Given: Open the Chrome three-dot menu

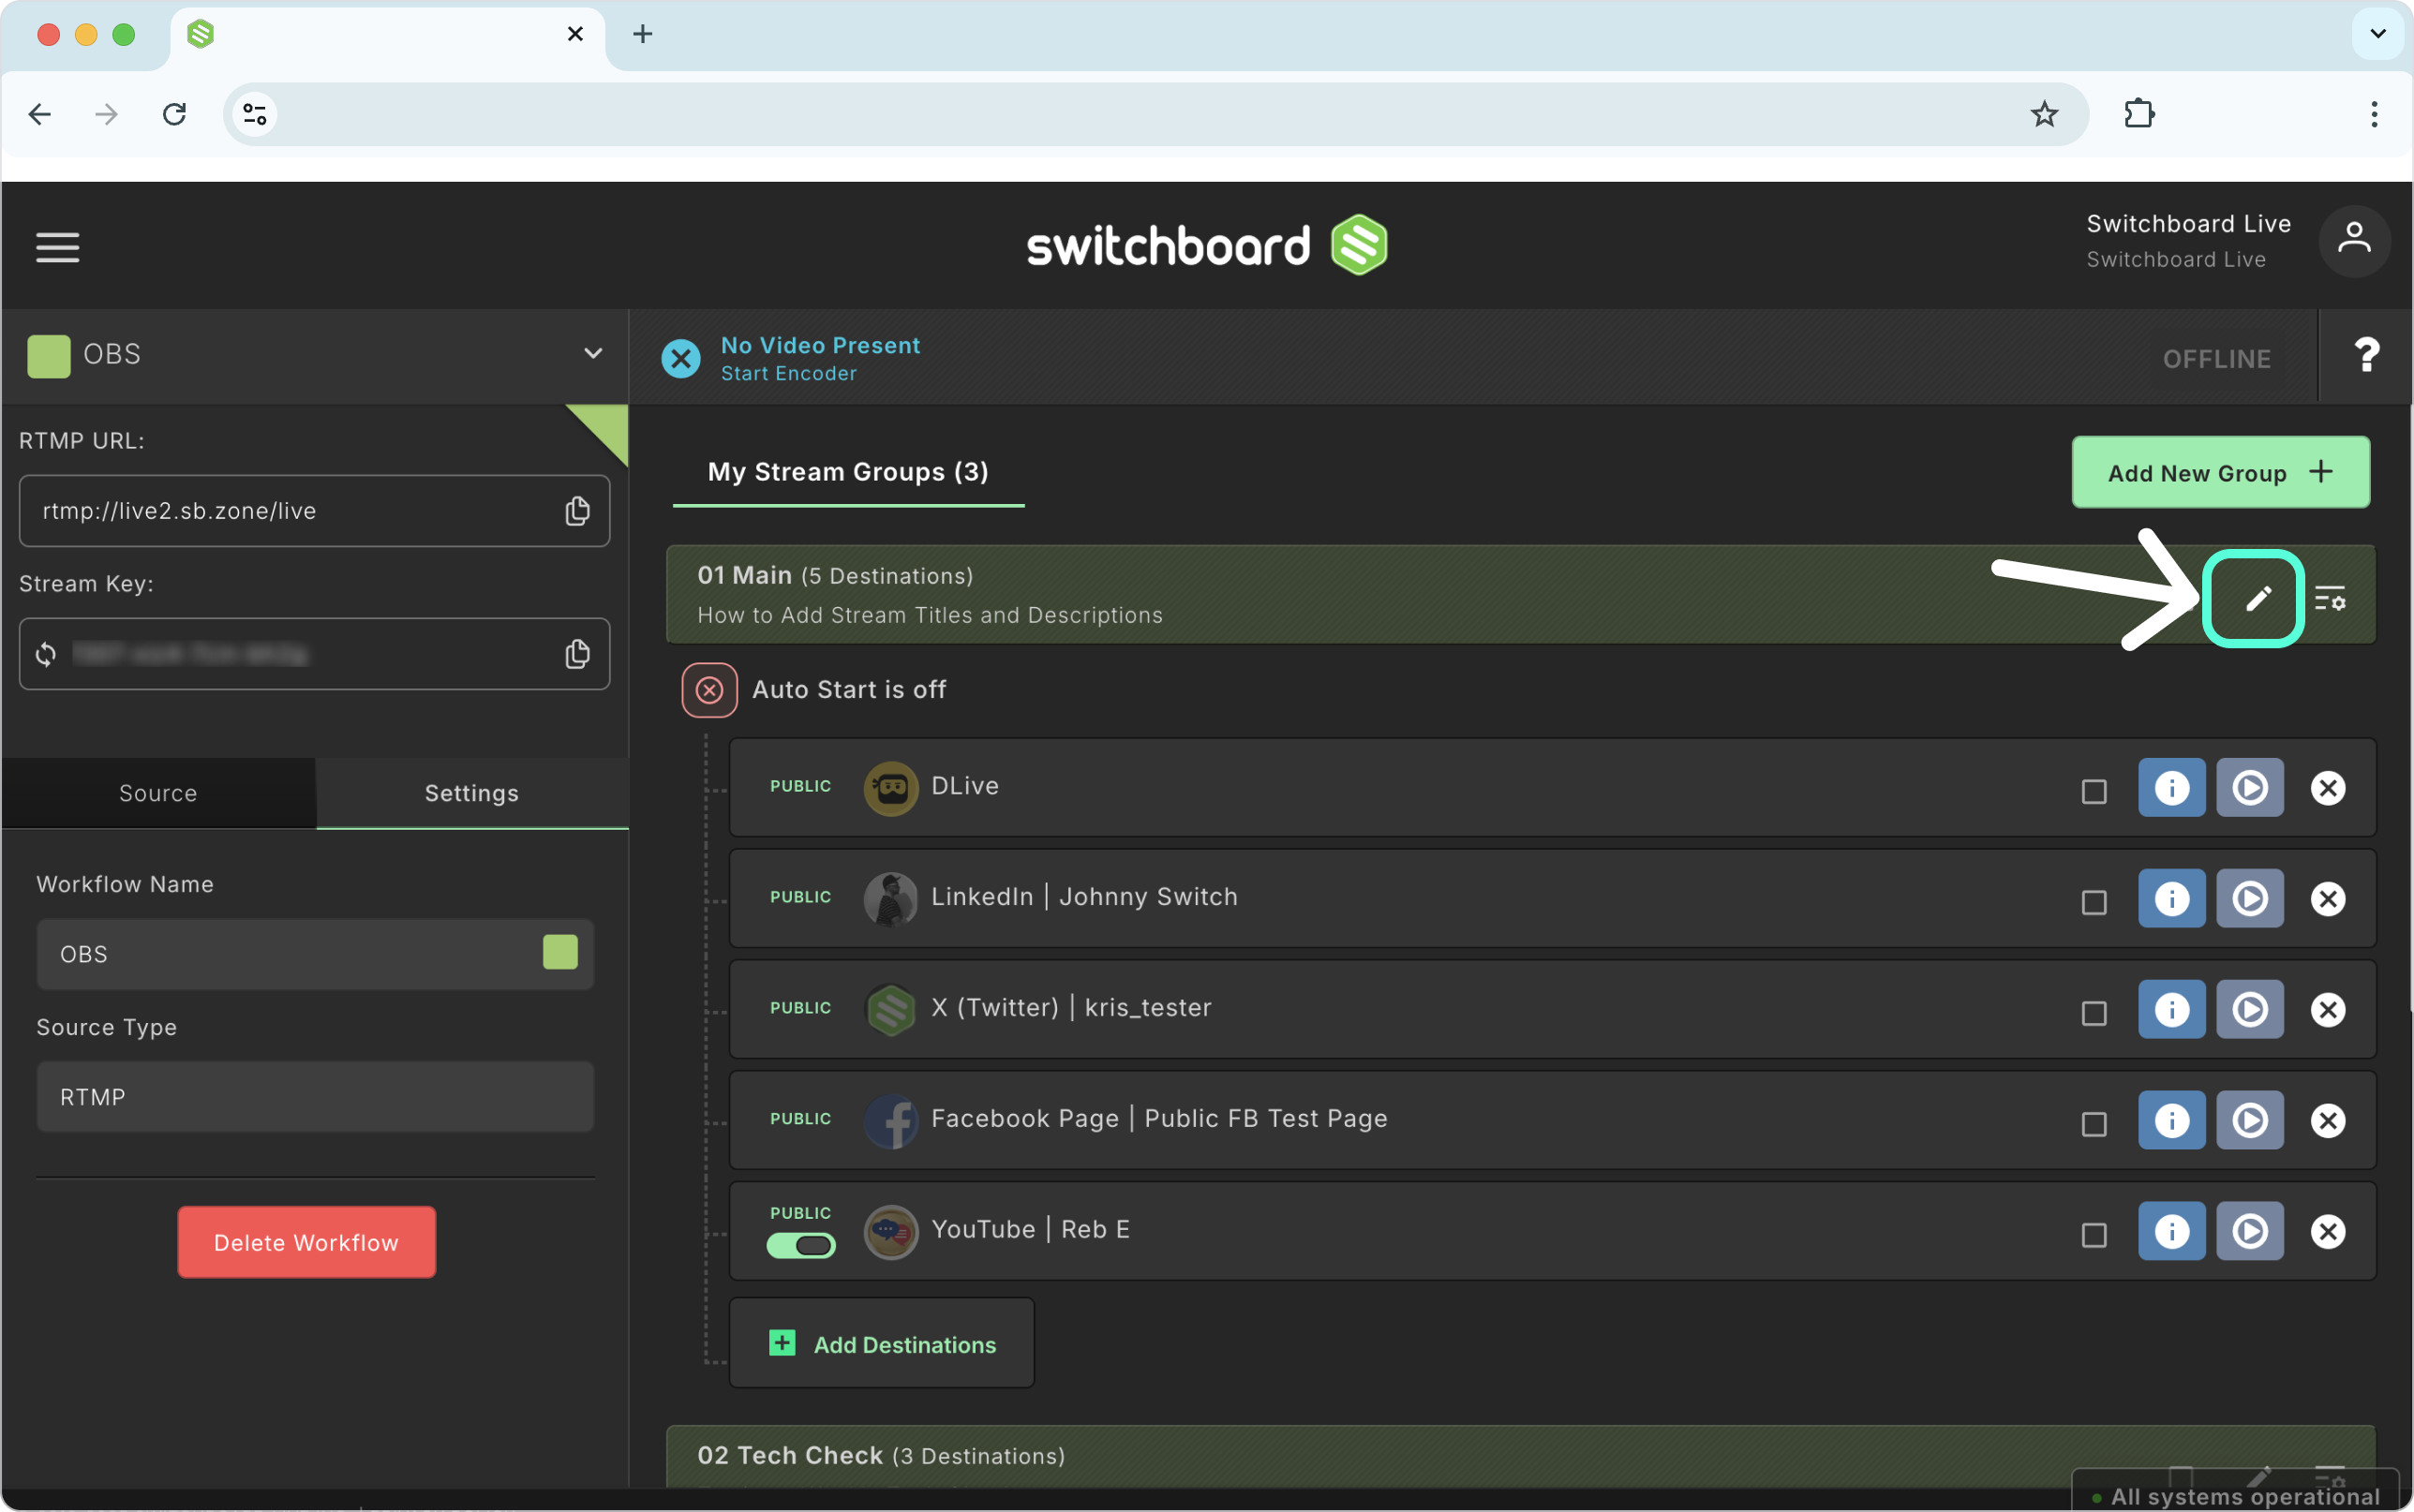Looking at the screenshot, I should point(2373,114).
